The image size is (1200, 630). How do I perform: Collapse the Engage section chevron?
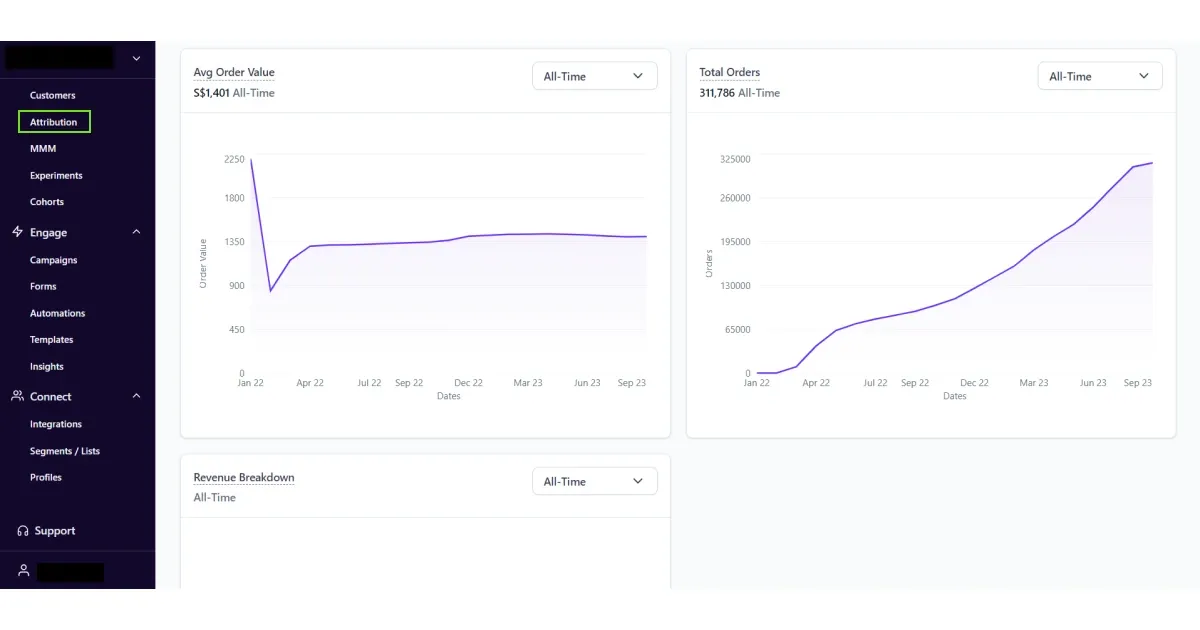pos(137,232)
